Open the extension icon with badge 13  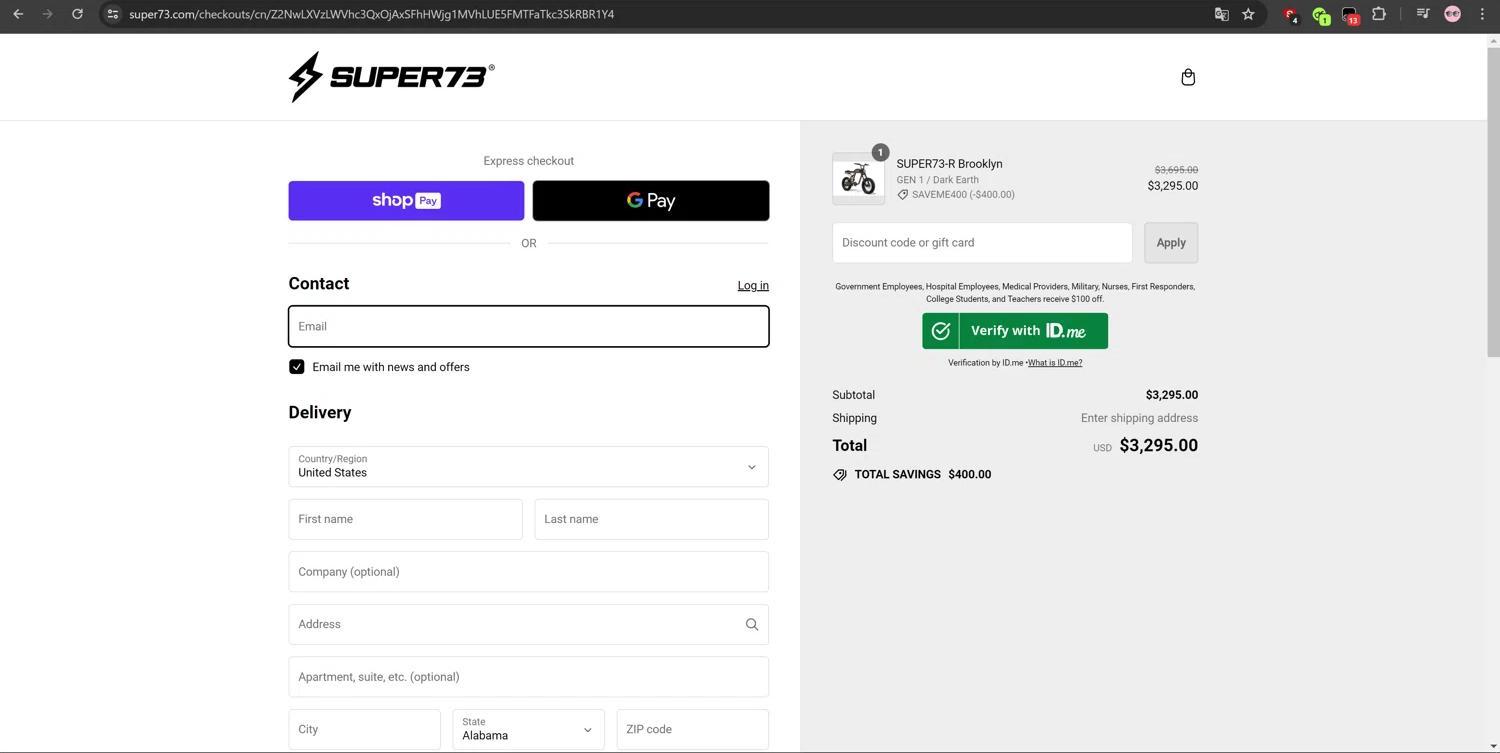coord(1350,15)
